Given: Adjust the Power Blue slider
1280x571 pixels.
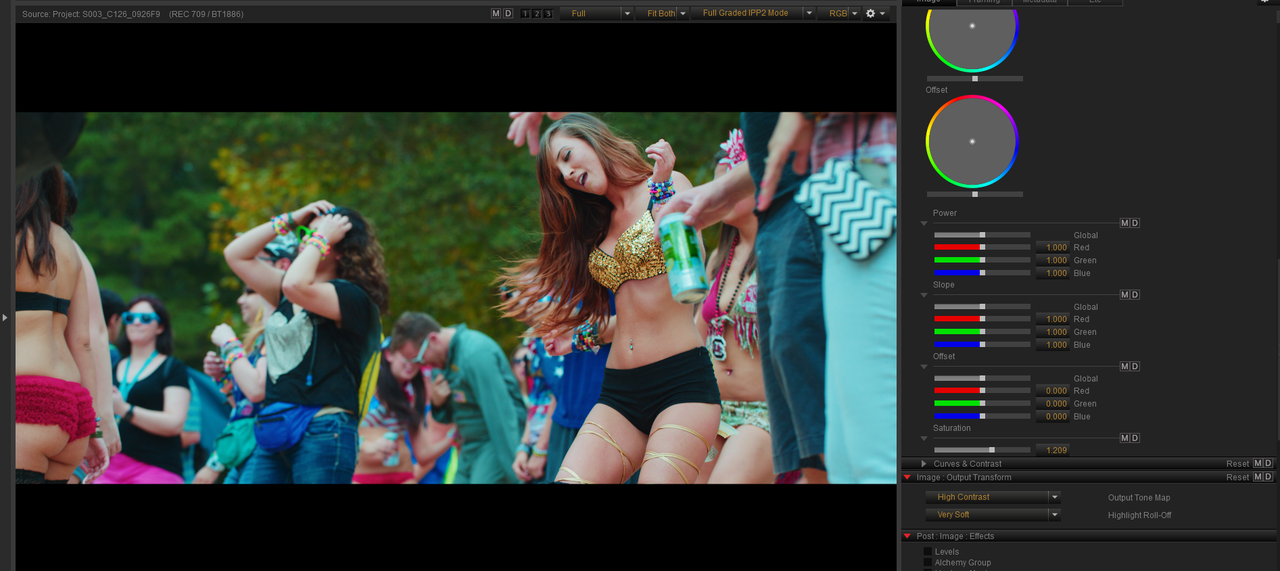Looking at the screenshot, I should tap(982, 273).
